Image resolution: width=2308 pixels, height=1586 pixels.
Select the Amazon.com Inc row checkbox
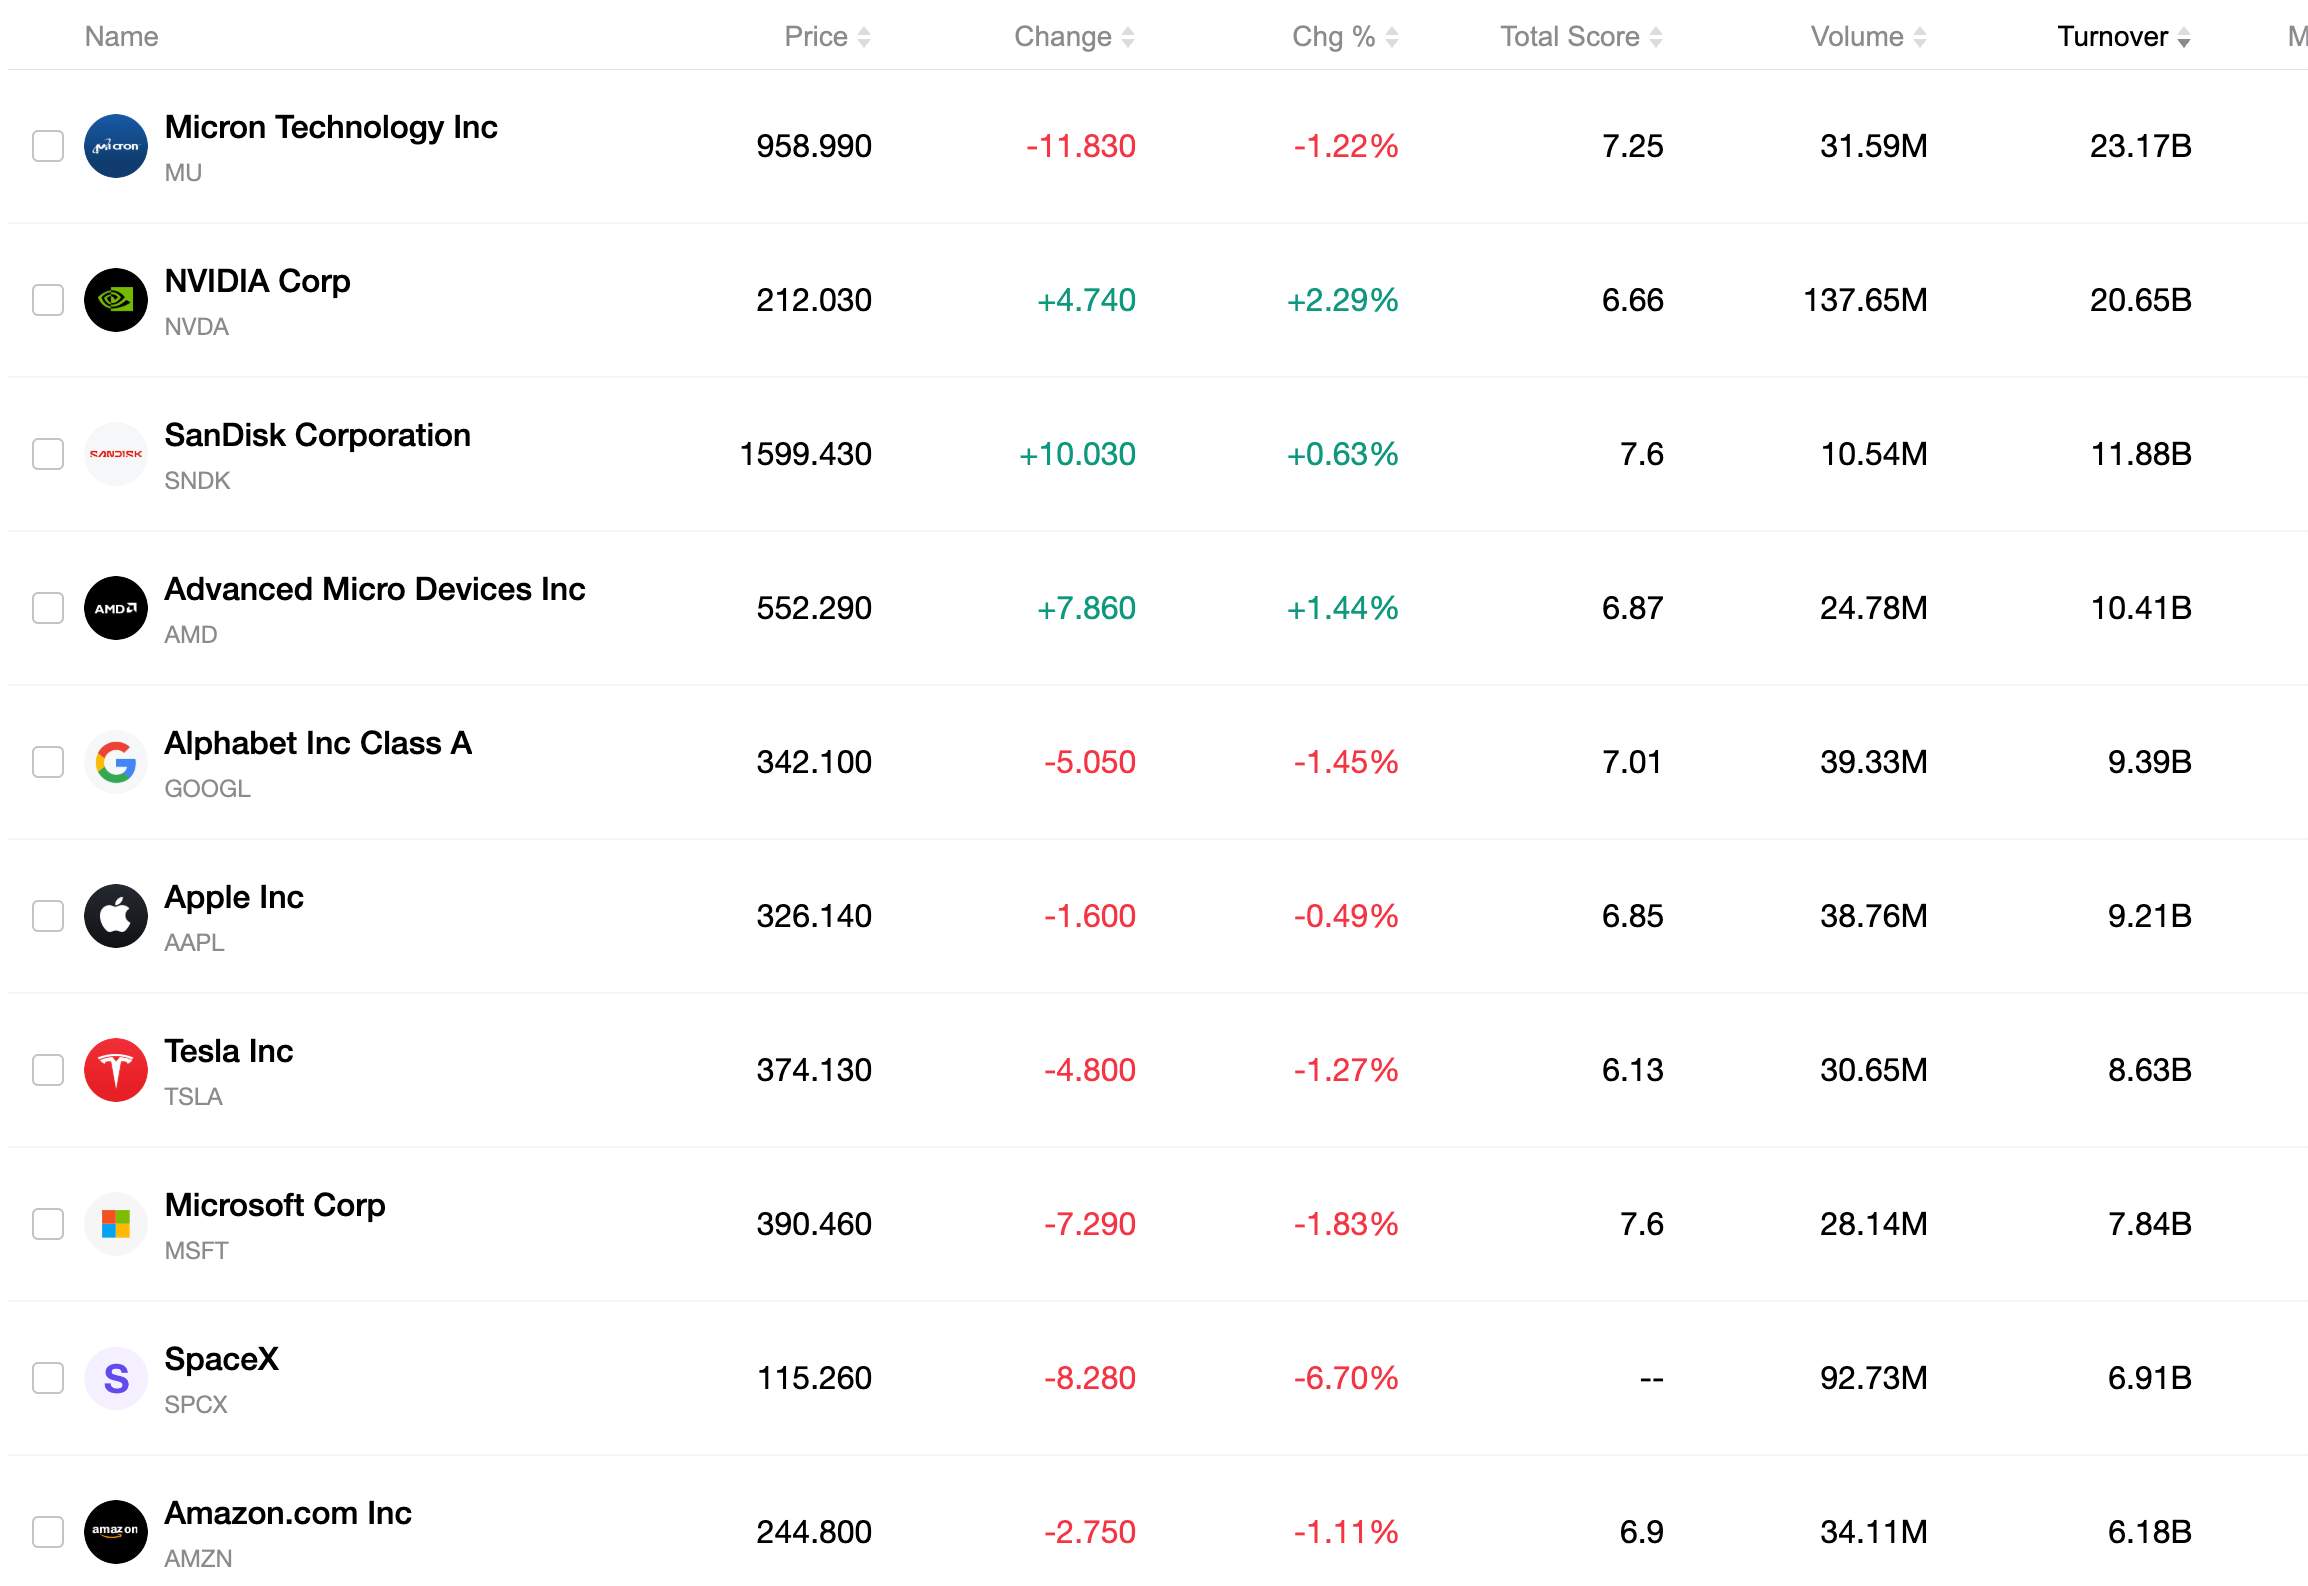[48, 1532]
